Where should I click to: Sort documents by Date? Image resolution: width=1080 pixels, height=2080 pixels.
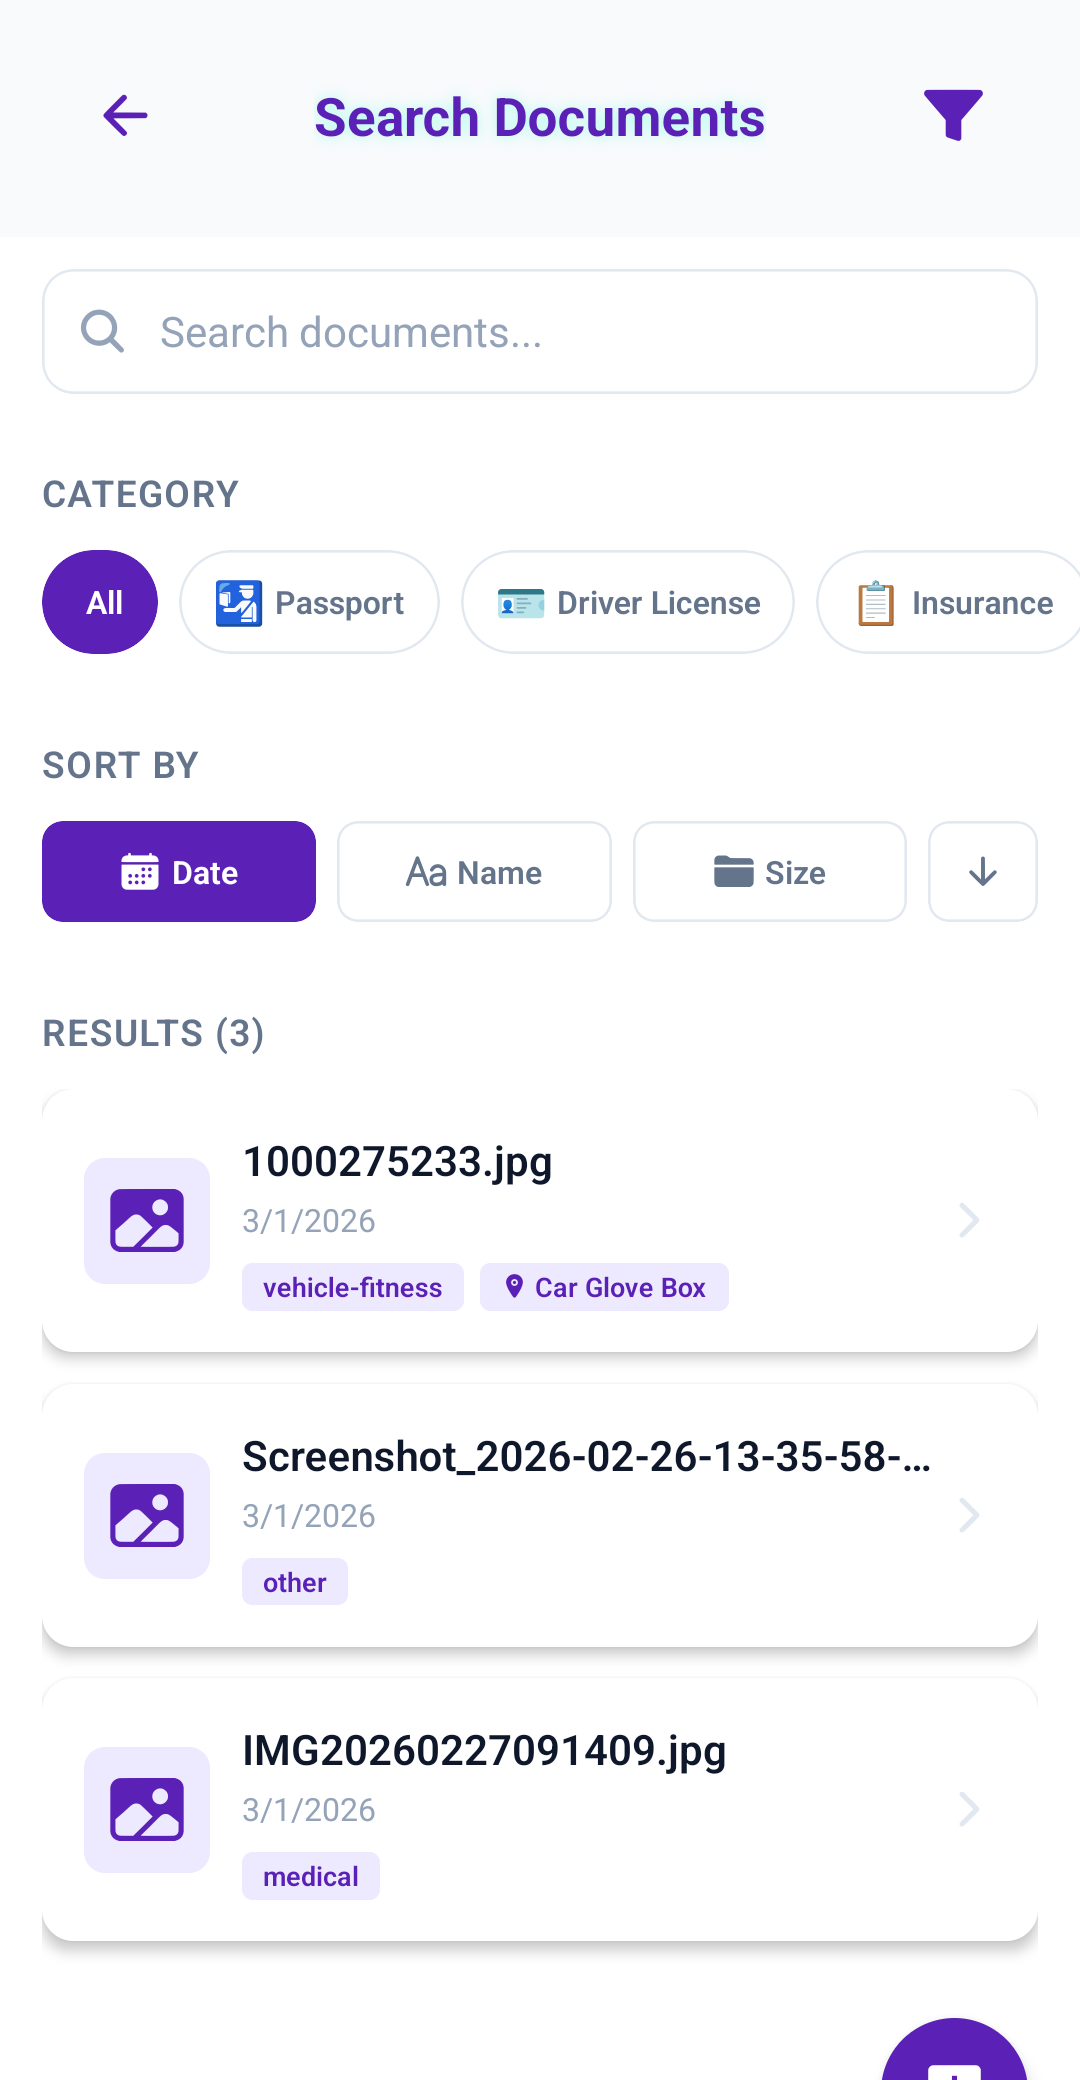click(179, 872)
